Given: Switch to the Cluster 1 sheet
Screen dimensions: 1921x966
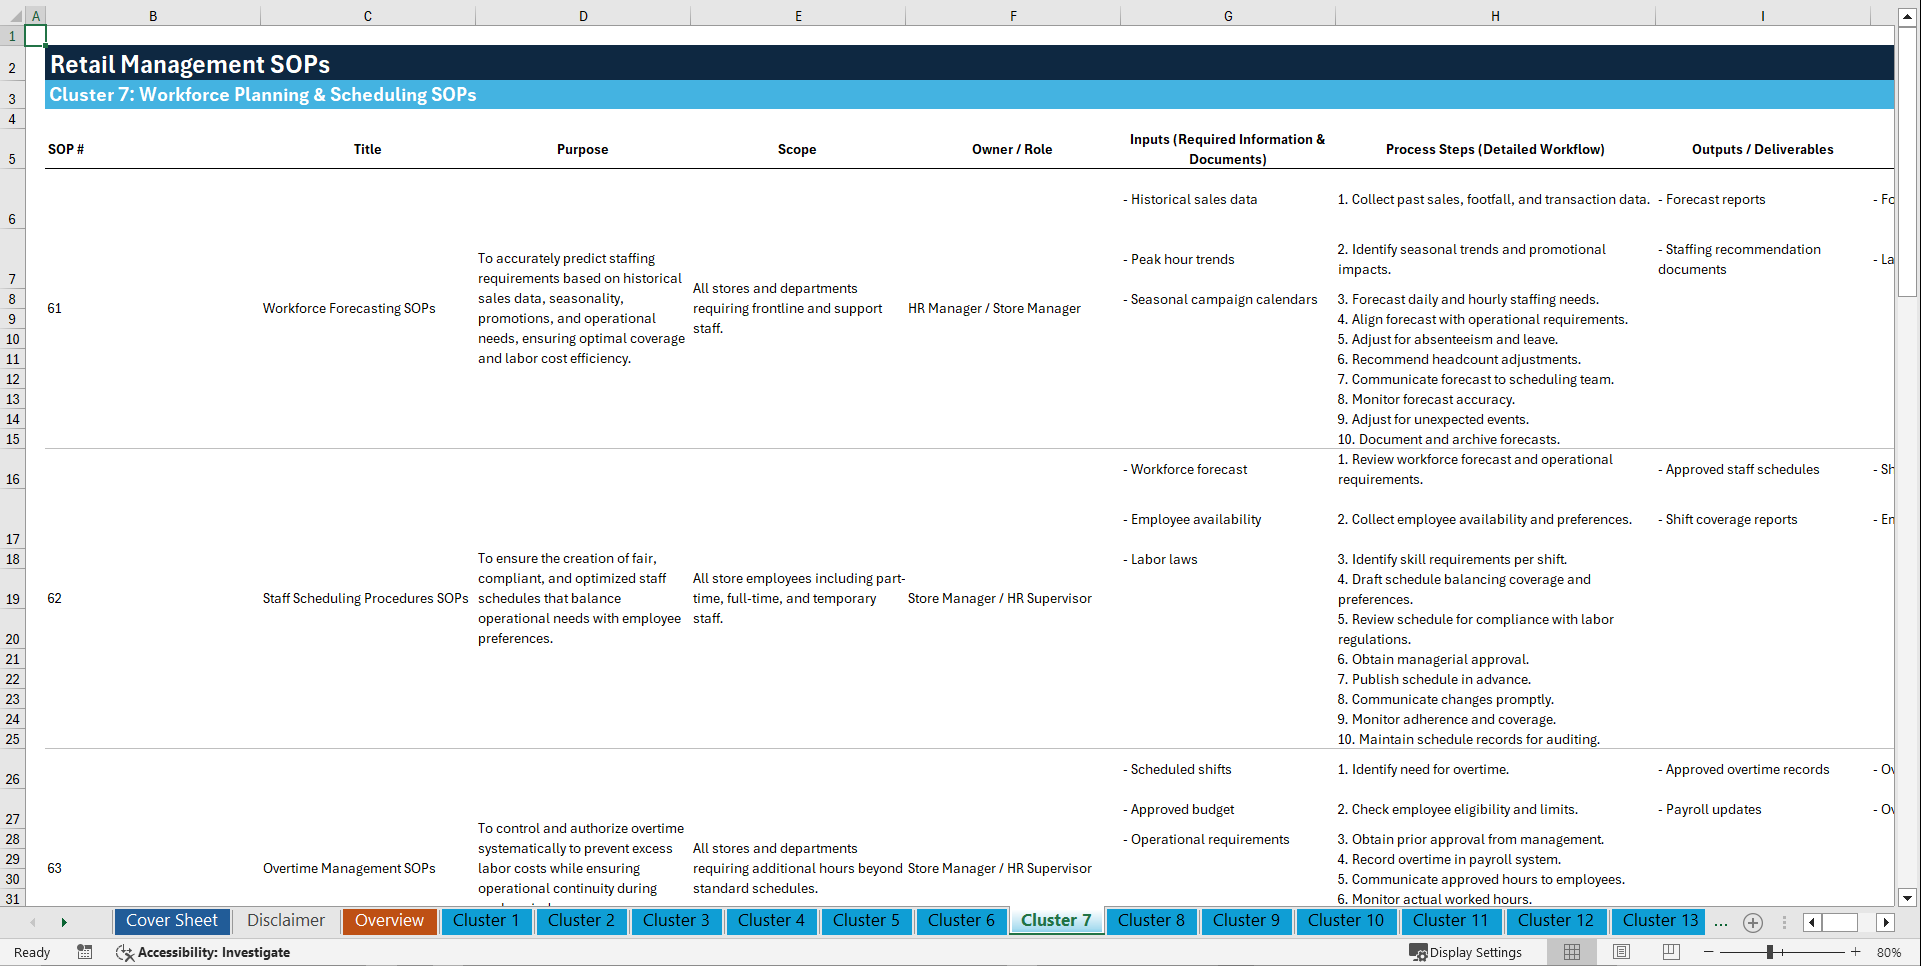Looking at the screenshot, I should tap(486, 921).
